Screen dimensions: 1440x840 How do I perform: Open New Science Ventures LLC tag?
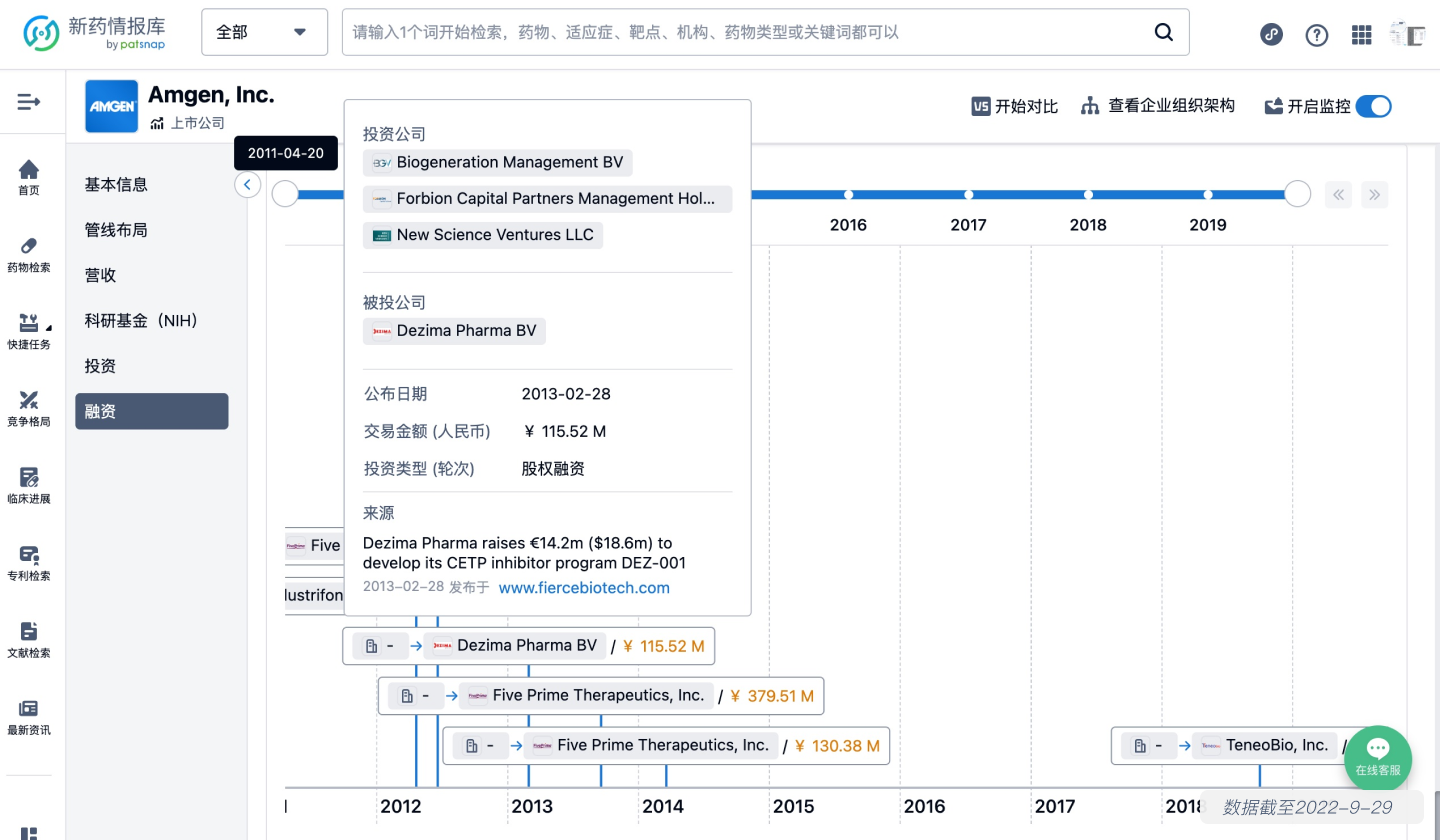pos(483,235)
